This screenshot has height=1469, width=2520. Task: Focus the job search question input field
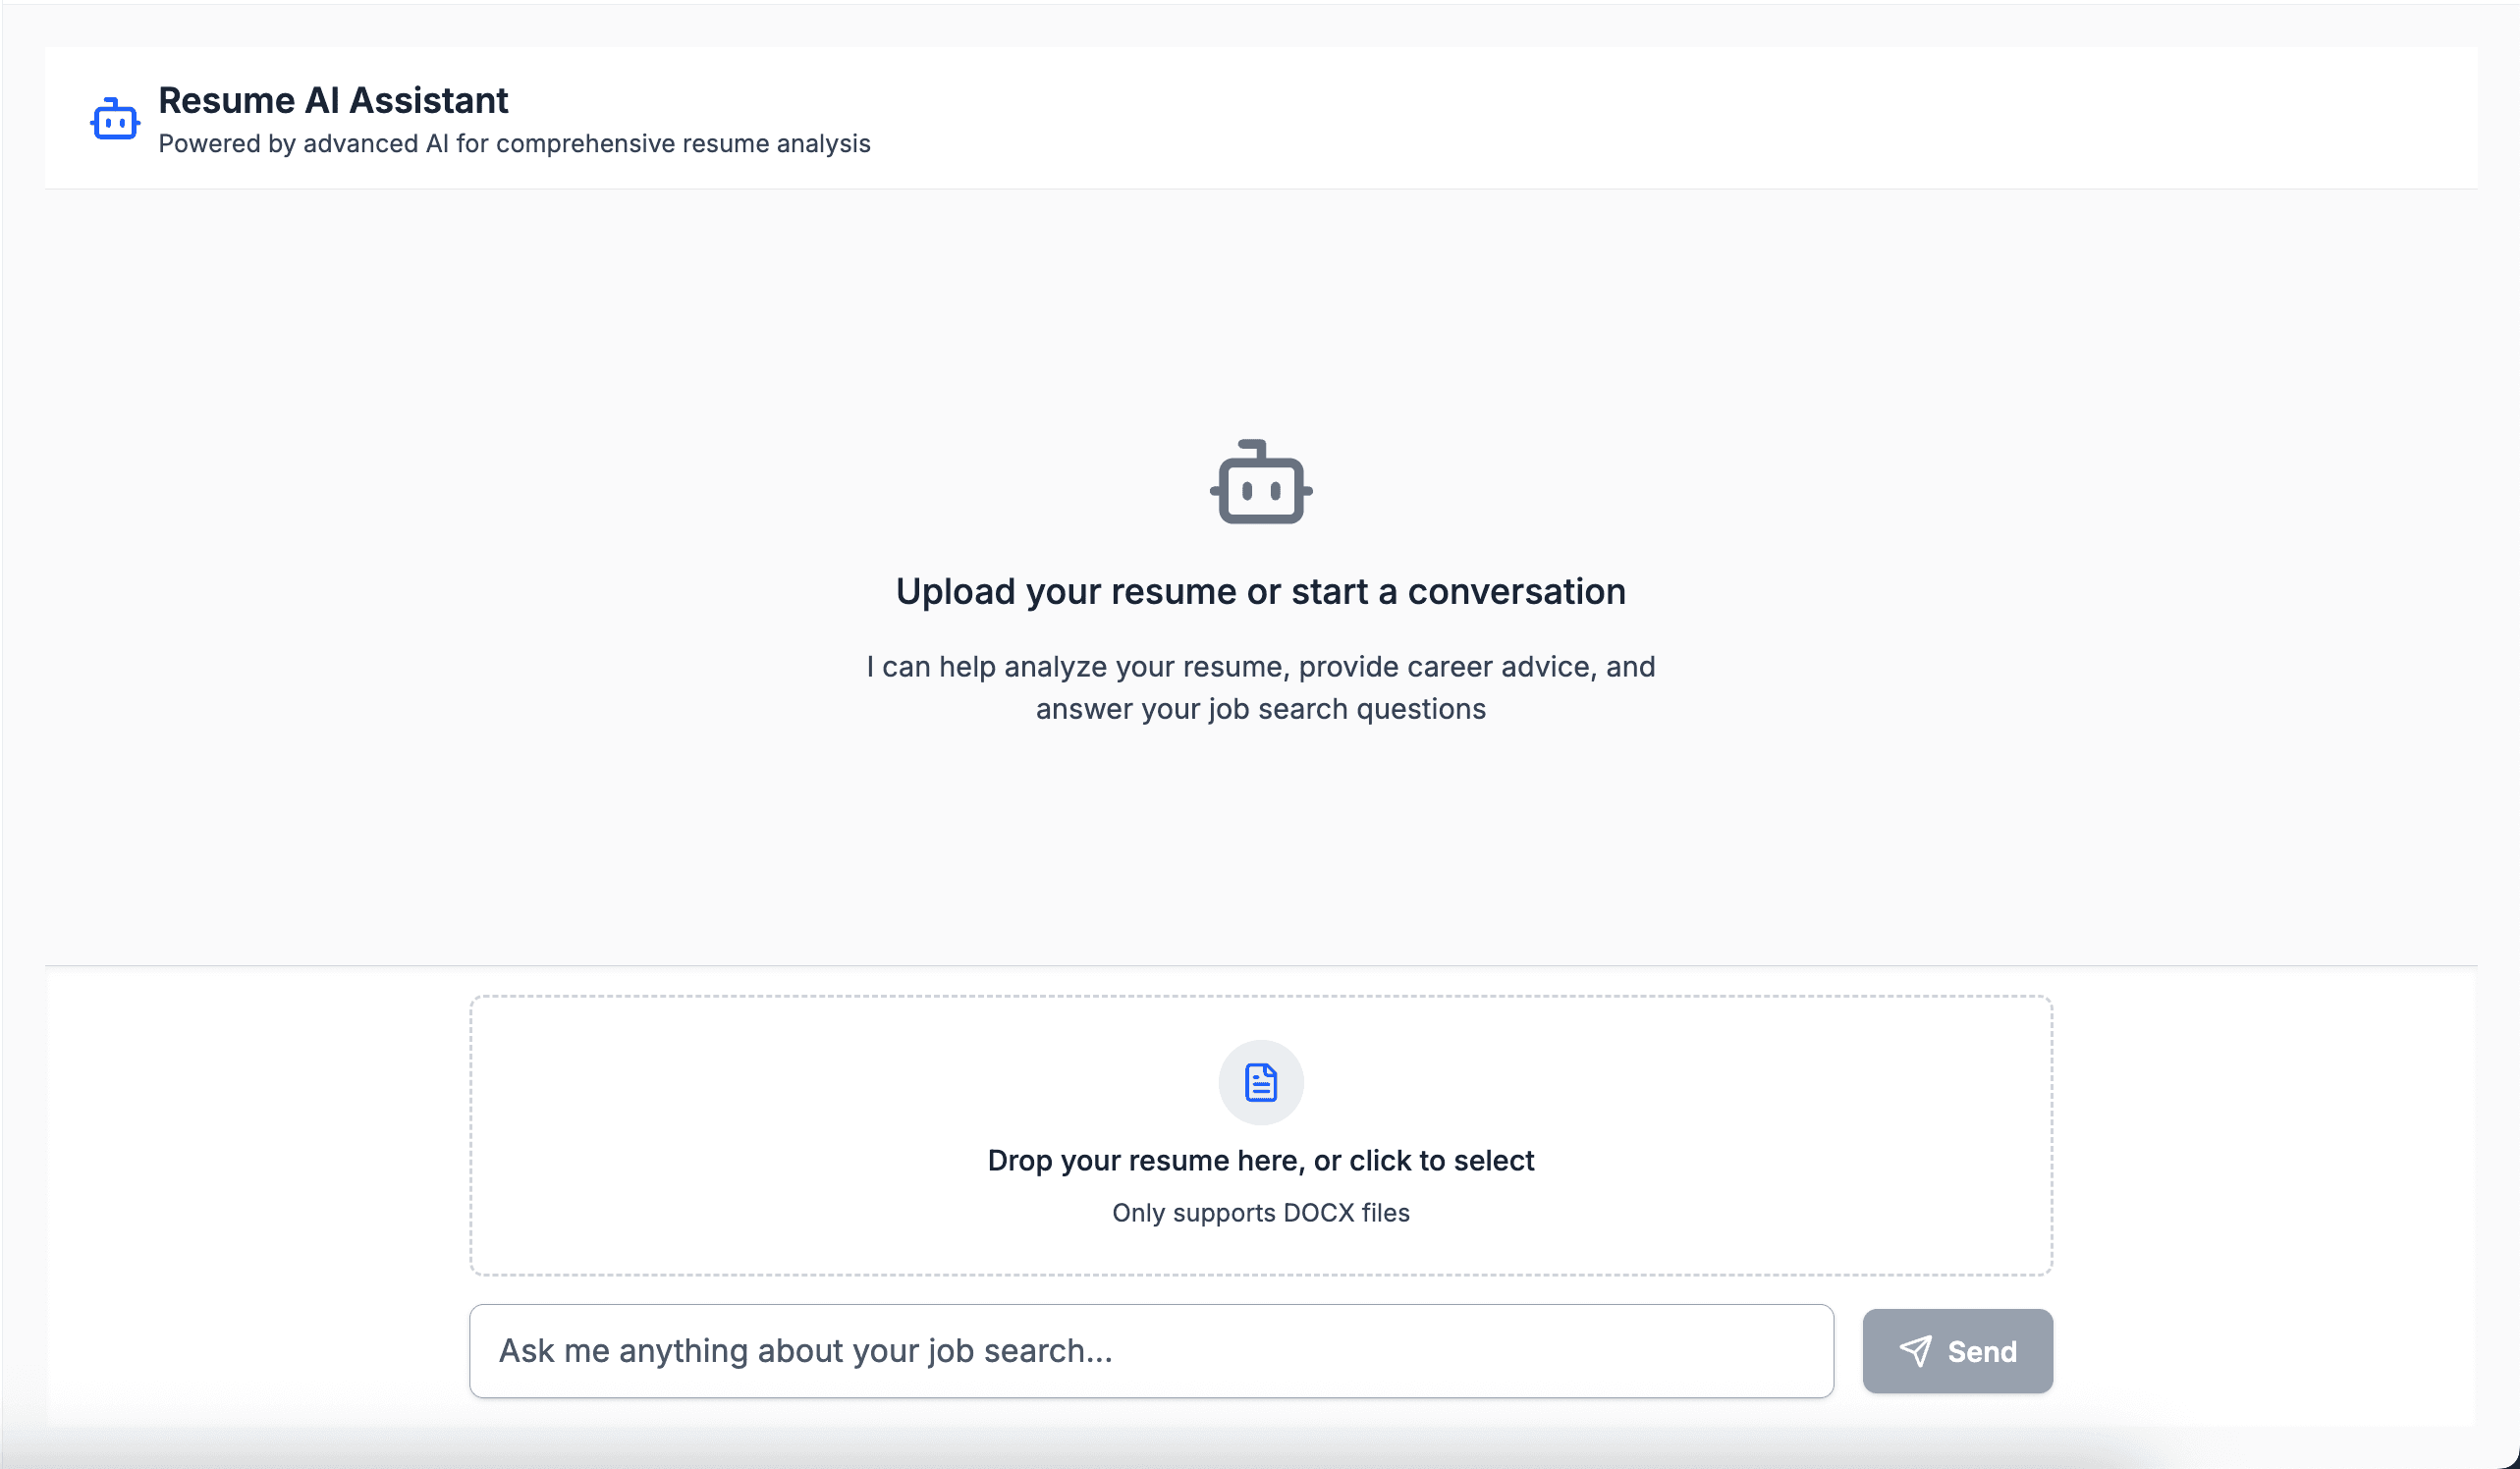[x=1150, y=1351]
